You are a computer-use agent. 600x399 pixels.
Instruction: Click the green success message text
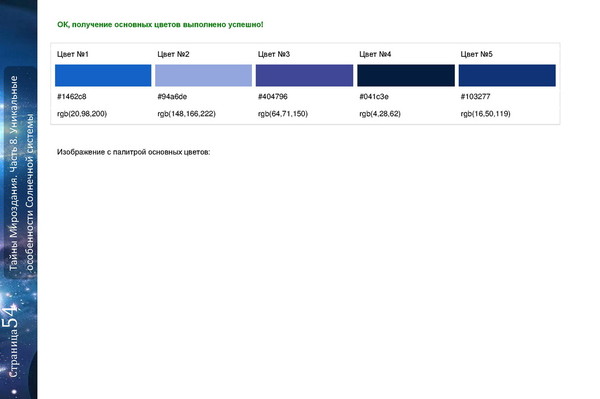[x=160, y=24]
